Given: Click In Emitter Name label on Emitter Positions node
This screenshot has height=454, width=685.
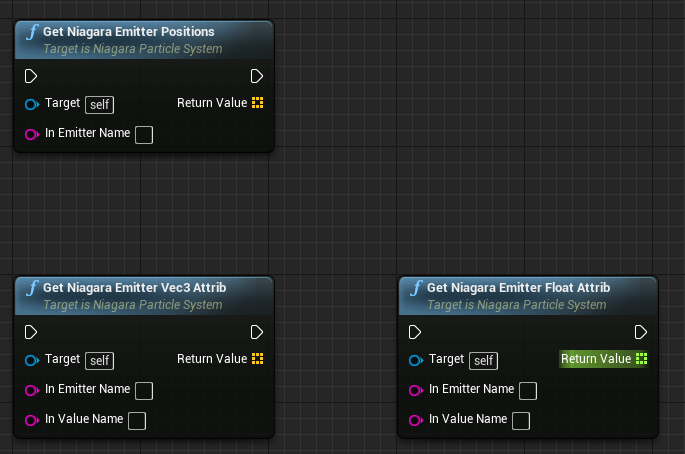Looking at the screenshot, I should [87, 133].
